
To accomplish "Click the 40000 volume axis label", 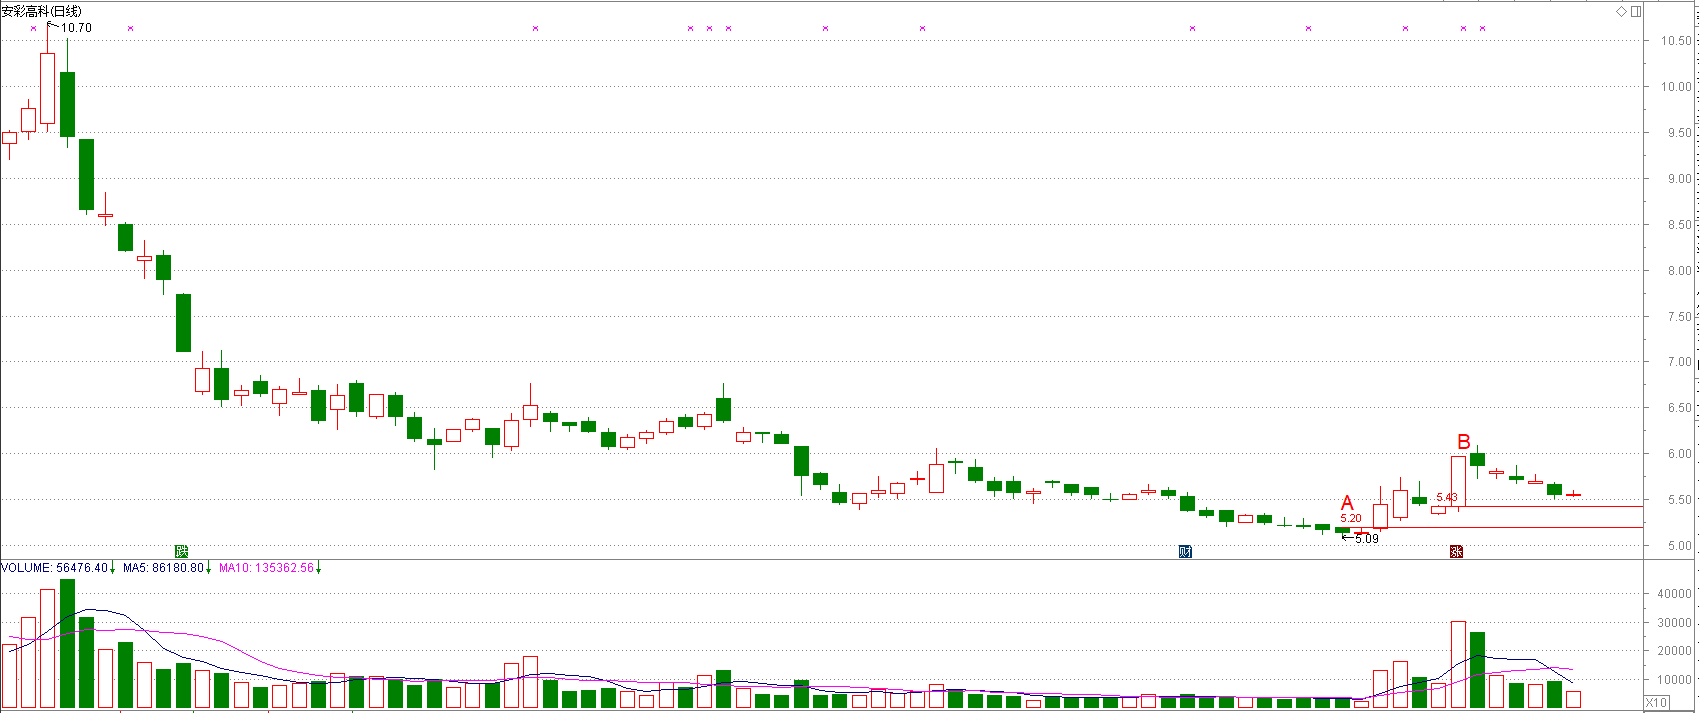I will coord(1676,594).
